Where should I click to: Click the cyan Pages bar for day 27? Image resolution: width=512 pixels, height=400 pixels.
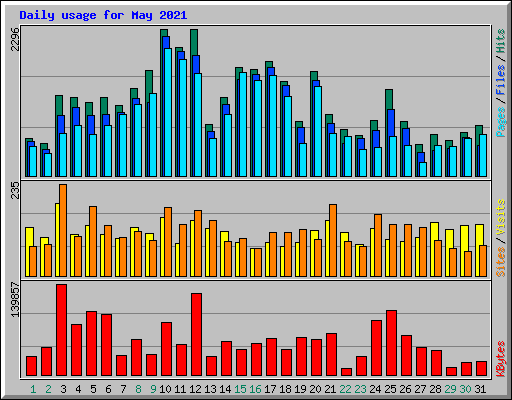point(423,169)
